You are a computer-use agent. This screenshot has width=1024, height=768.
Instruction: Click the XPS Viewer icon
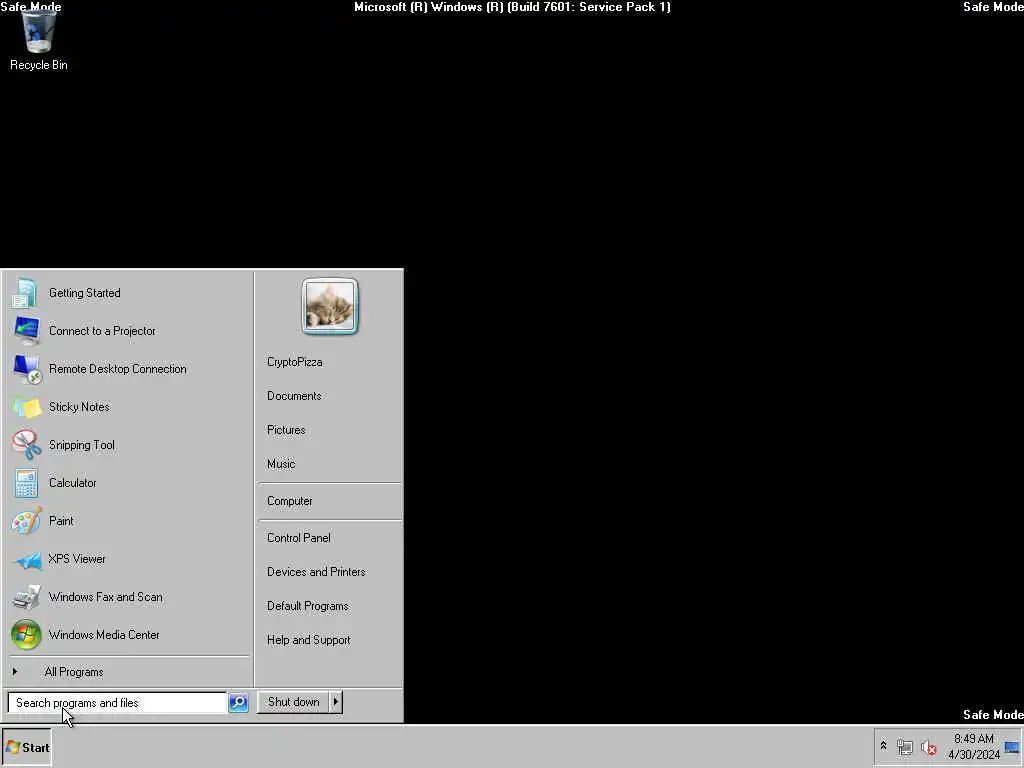point(26,559)
